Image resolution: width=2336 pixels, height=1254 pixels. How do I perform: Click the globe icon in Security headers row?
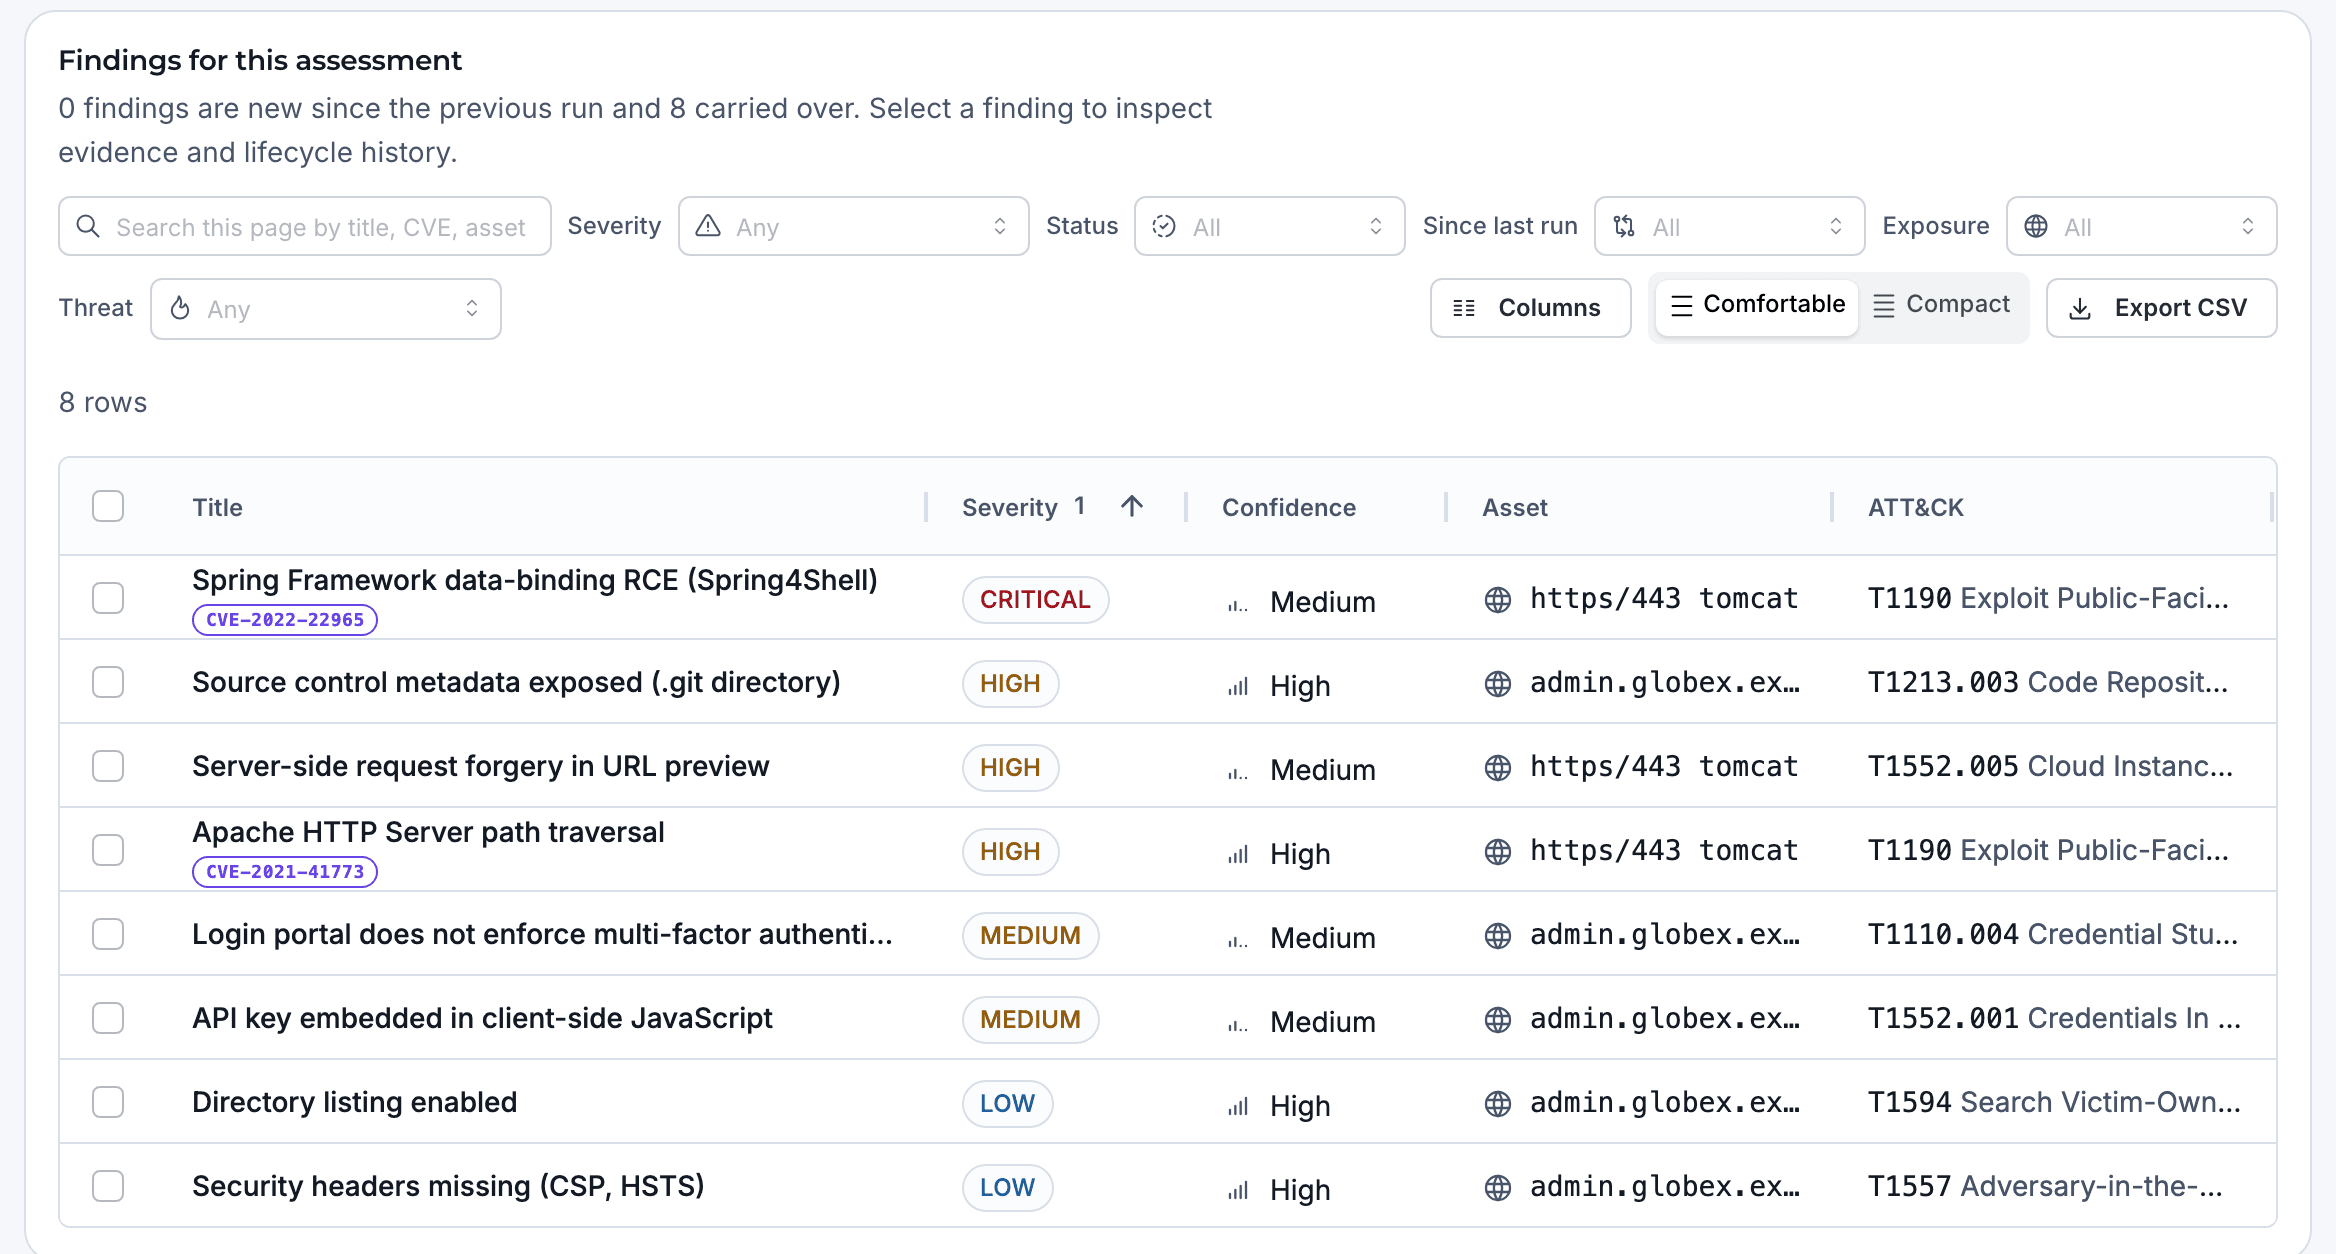click(x=1497, y=1188)
